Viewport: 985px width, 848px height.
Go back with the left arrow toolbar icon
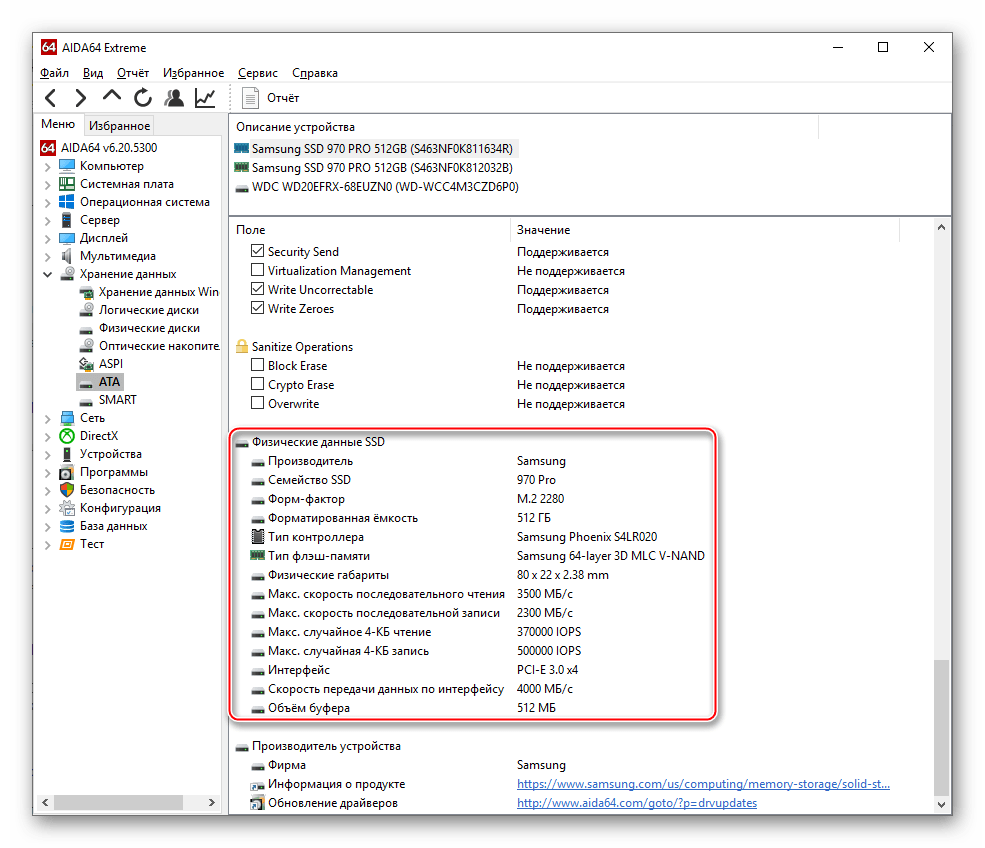(x=51, y=98)
